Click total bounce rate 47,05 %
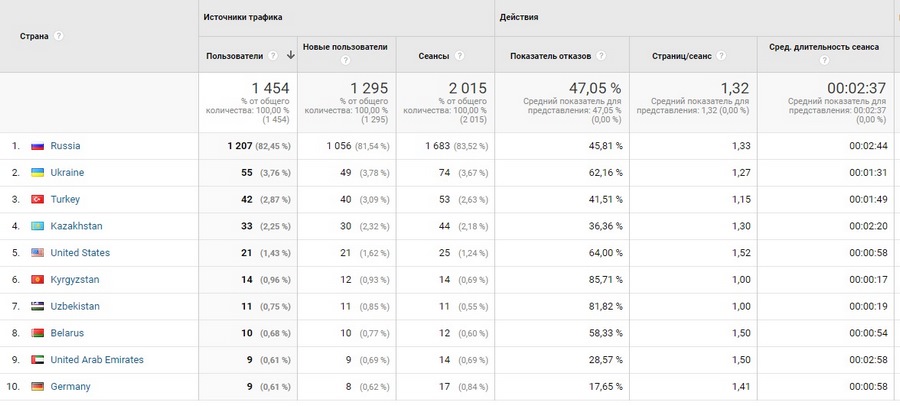900x406 pixels. click(595, 88)
